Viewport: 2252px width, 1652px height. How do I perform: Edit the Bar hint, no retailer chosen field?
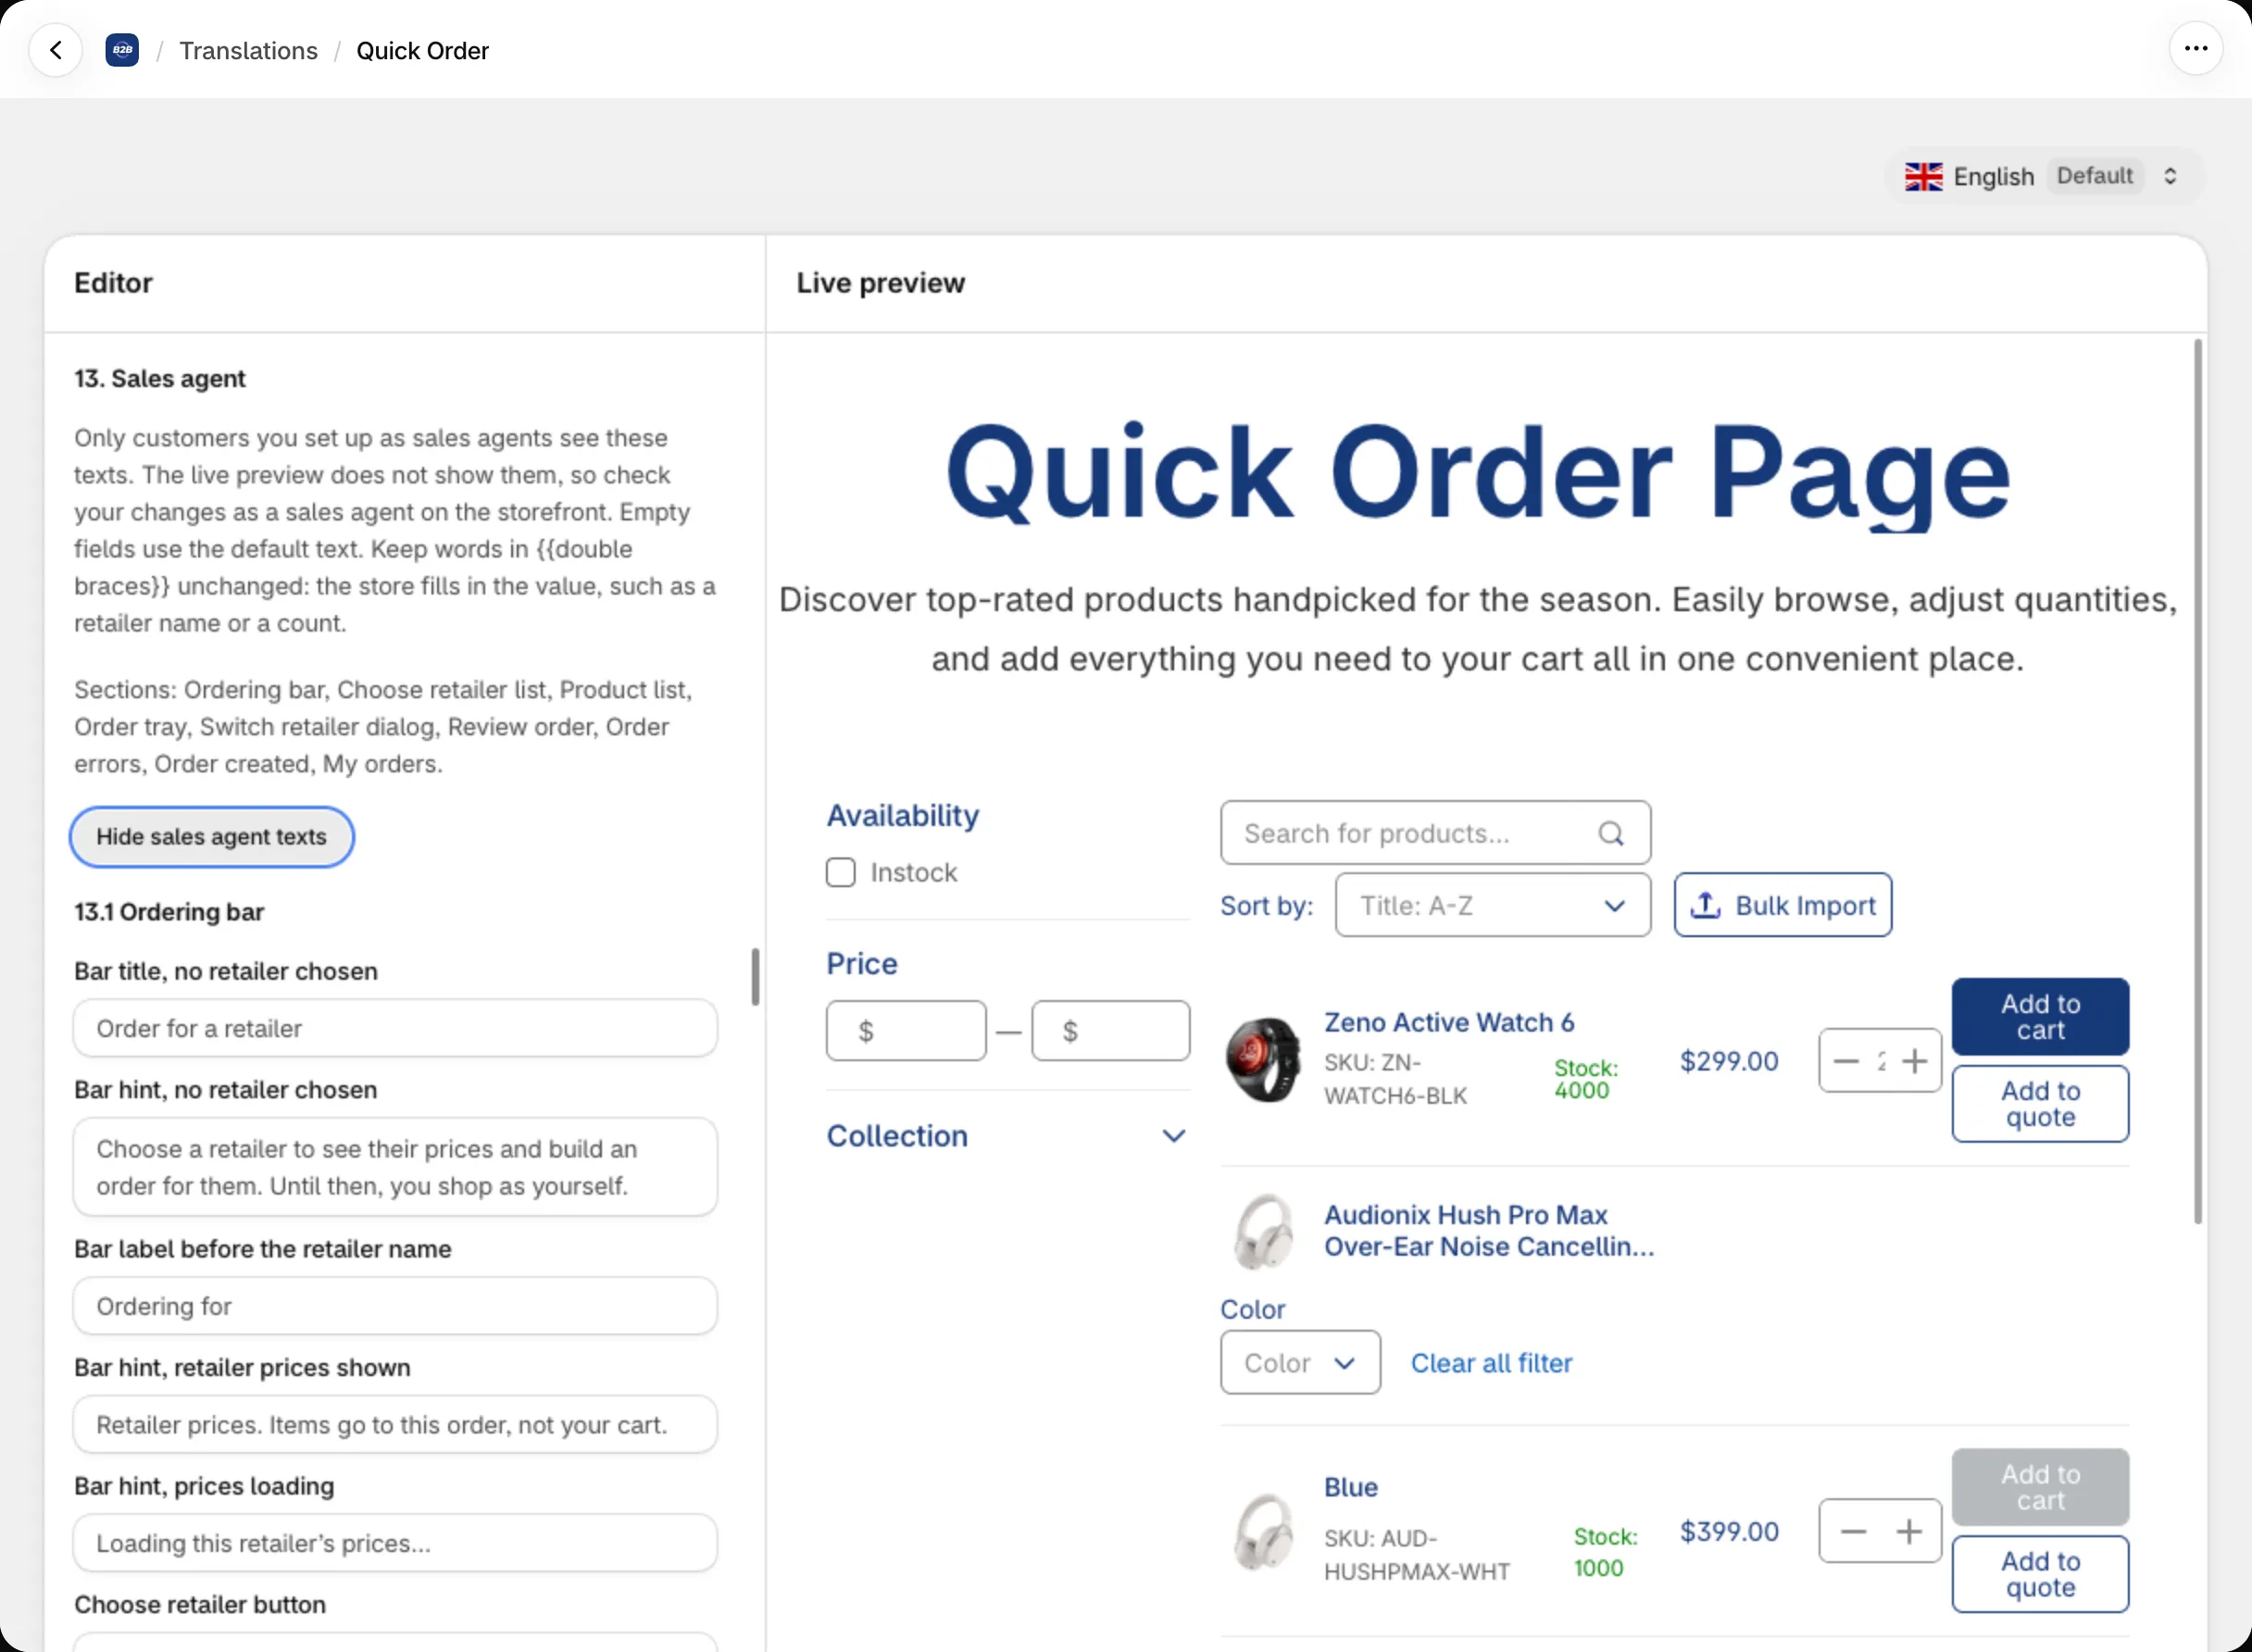click(x=395, y=1167)
